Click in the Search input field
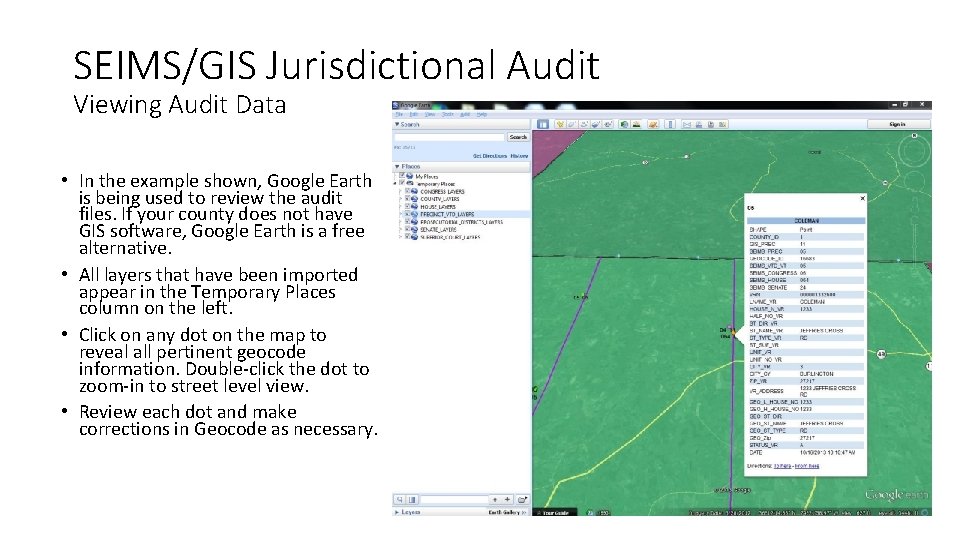Viewport: 960px width, 540px height. coord(449,137)
